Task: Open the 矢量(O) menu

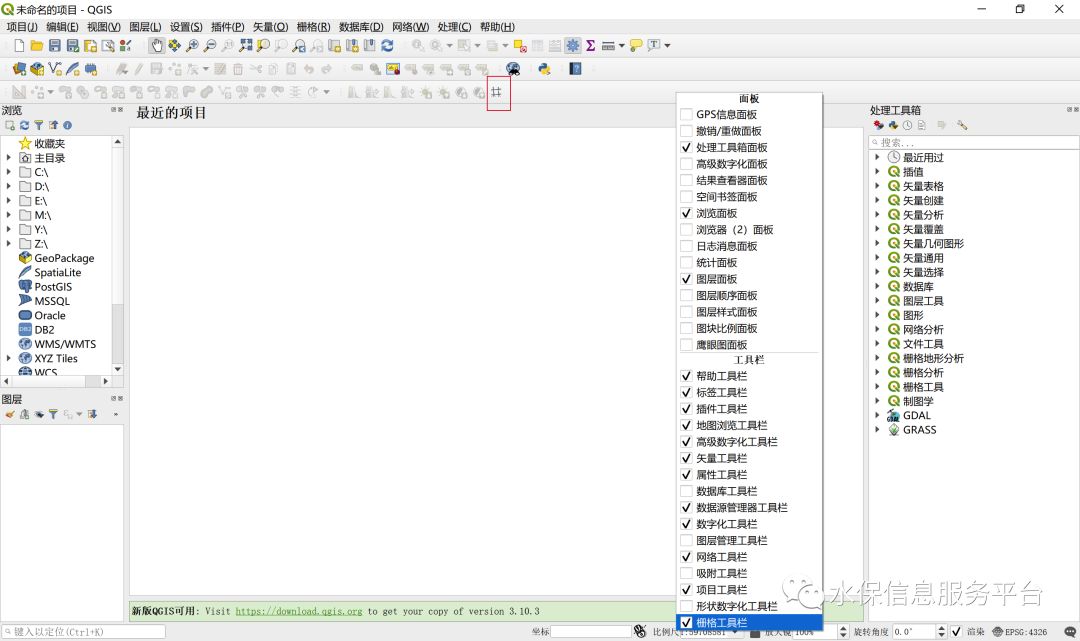Action: (x=270, y=27)
